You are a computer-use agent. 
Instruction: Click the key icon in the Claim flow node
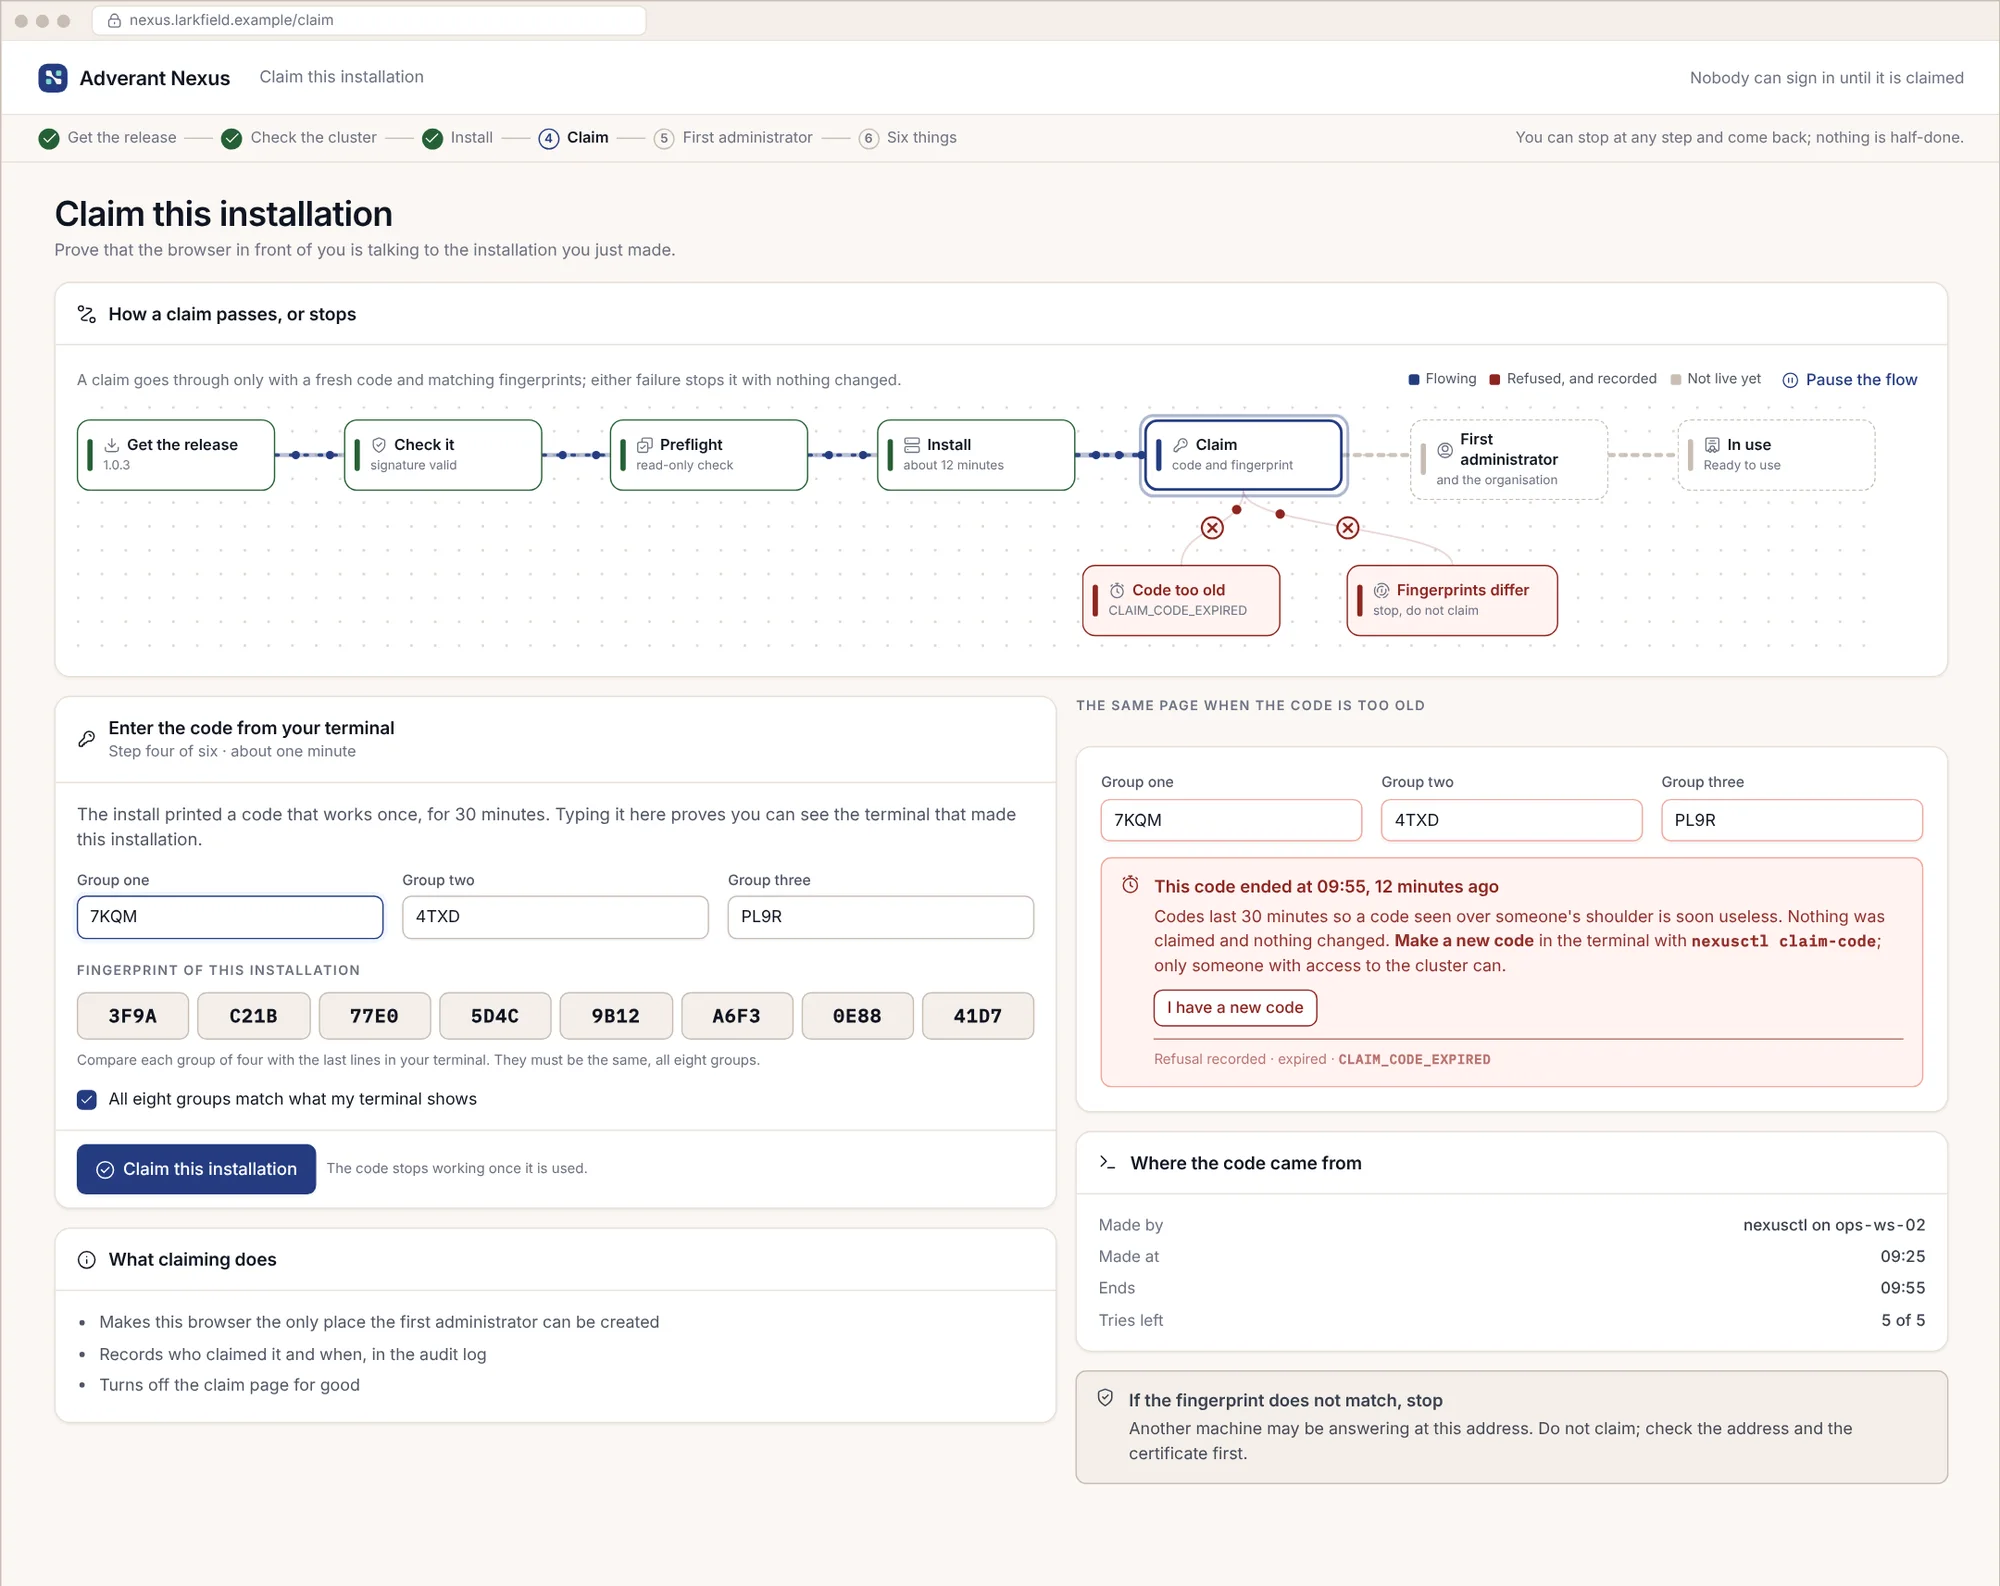1181,445
